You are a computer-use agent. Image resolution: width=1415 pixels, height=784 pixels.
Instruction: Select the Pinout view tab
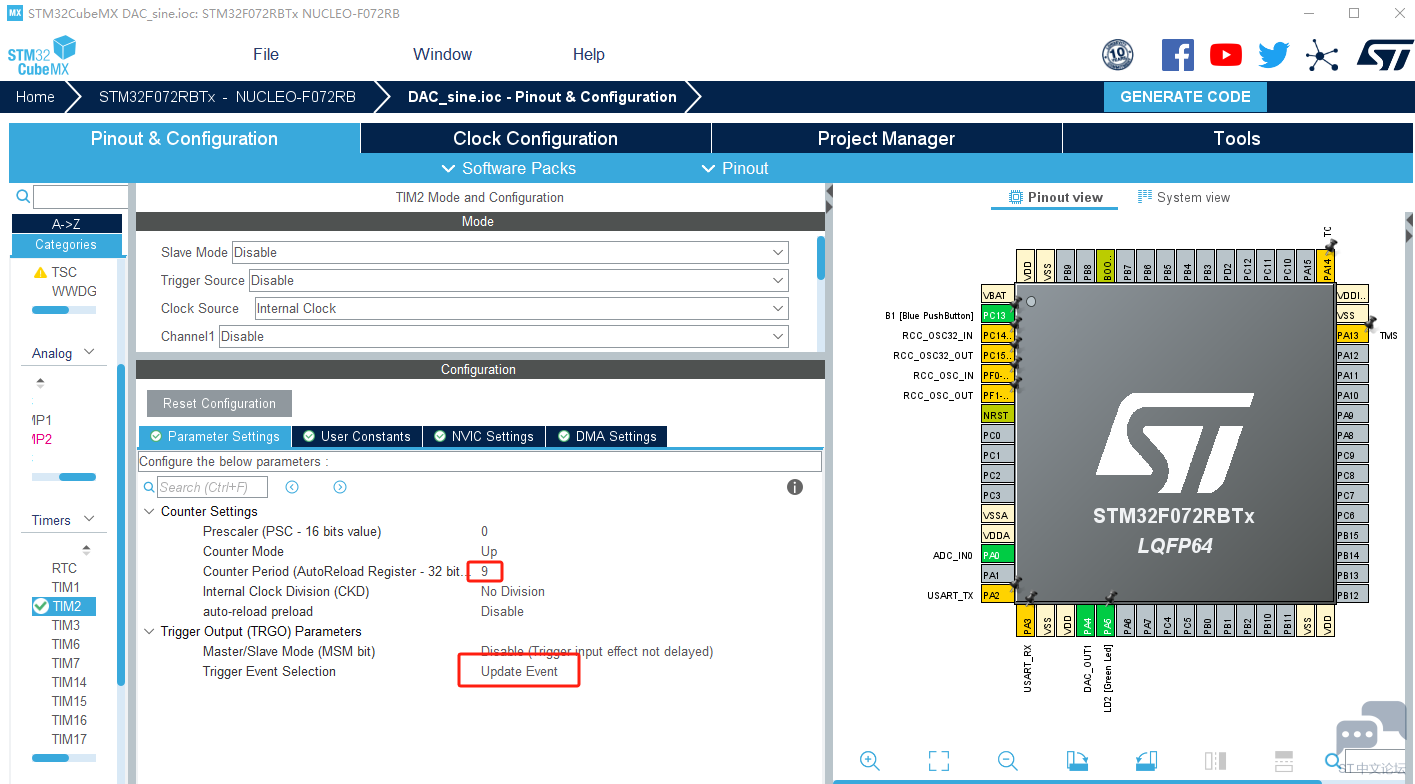coord(1056,197)
